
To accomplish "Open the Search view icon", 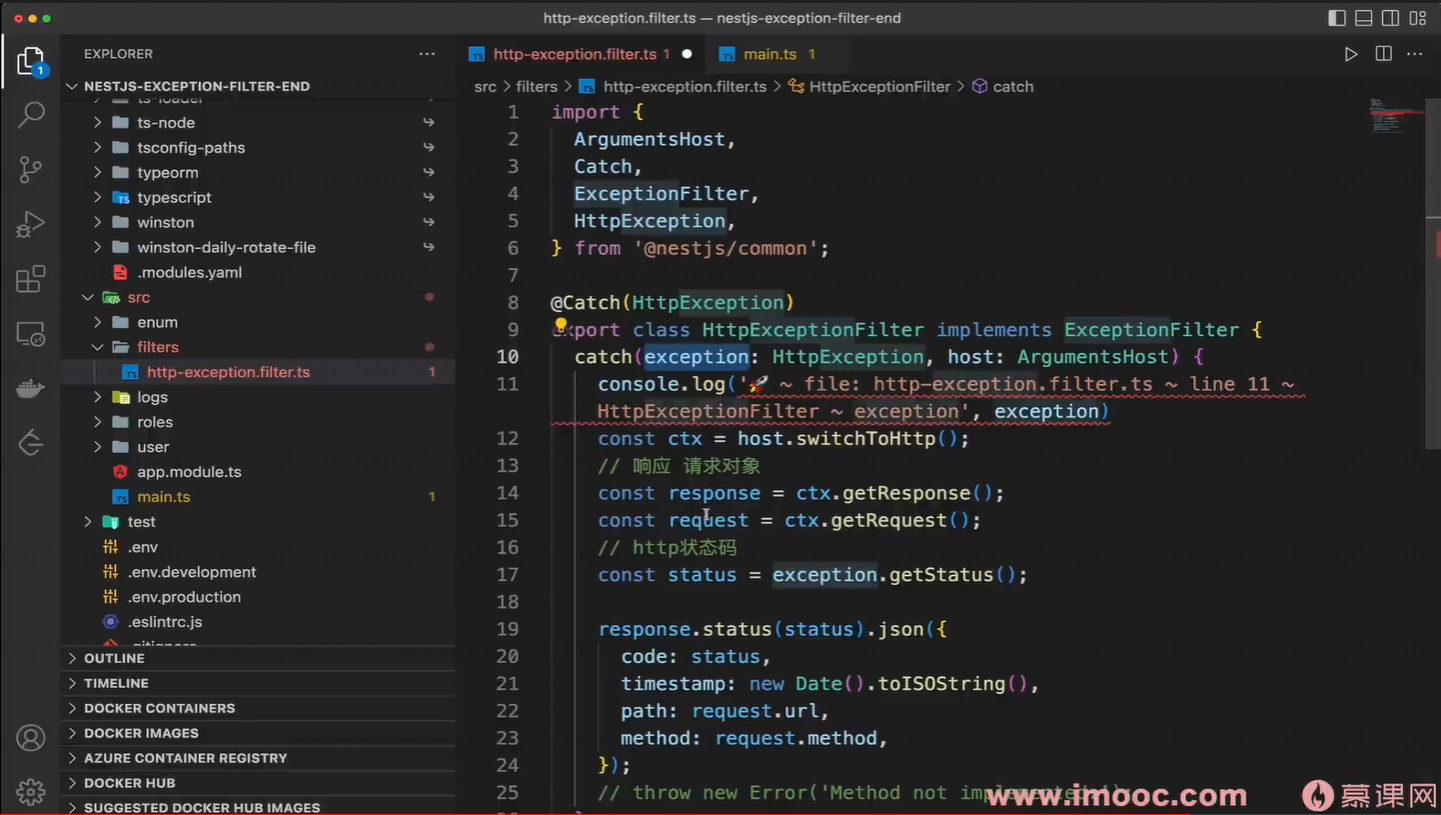I will tap(31, 114).
